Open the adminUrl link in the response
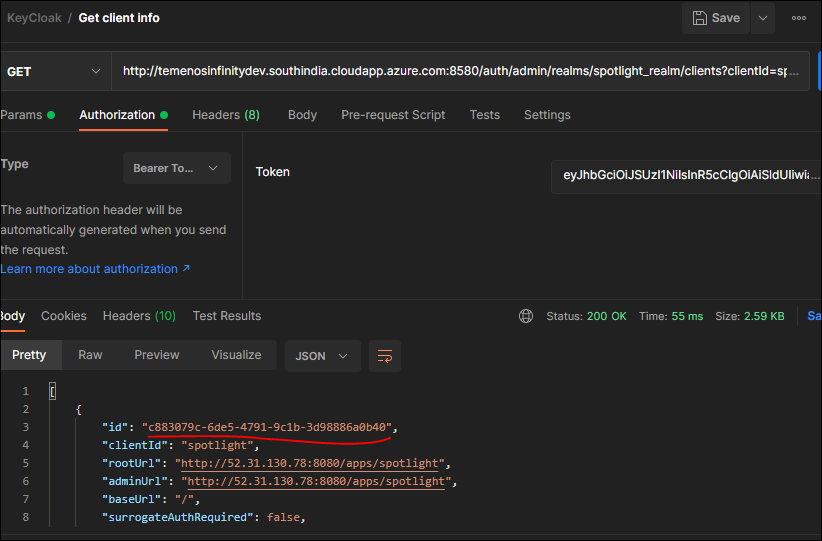This screenshot has height=541, width=822. (316, 481)
